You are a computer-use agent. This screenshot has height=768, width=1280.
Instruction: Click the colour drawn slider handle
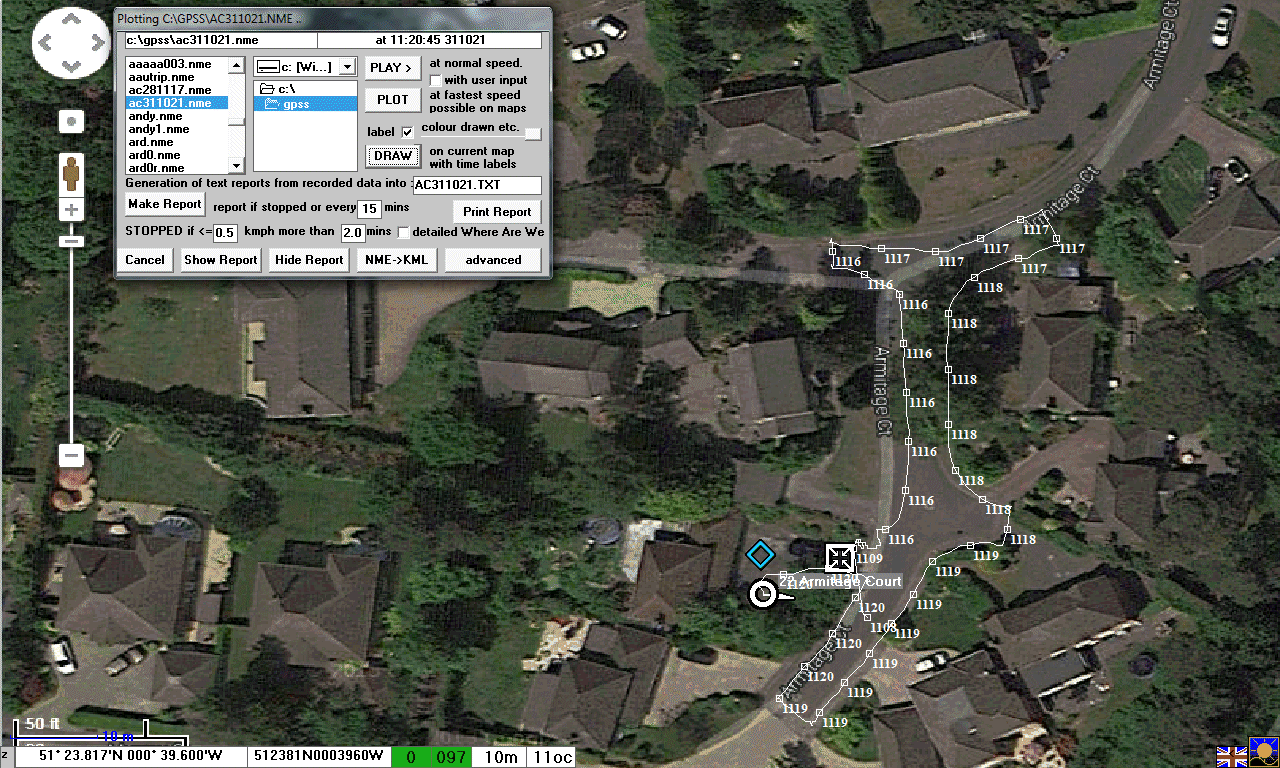click(533, 134)
